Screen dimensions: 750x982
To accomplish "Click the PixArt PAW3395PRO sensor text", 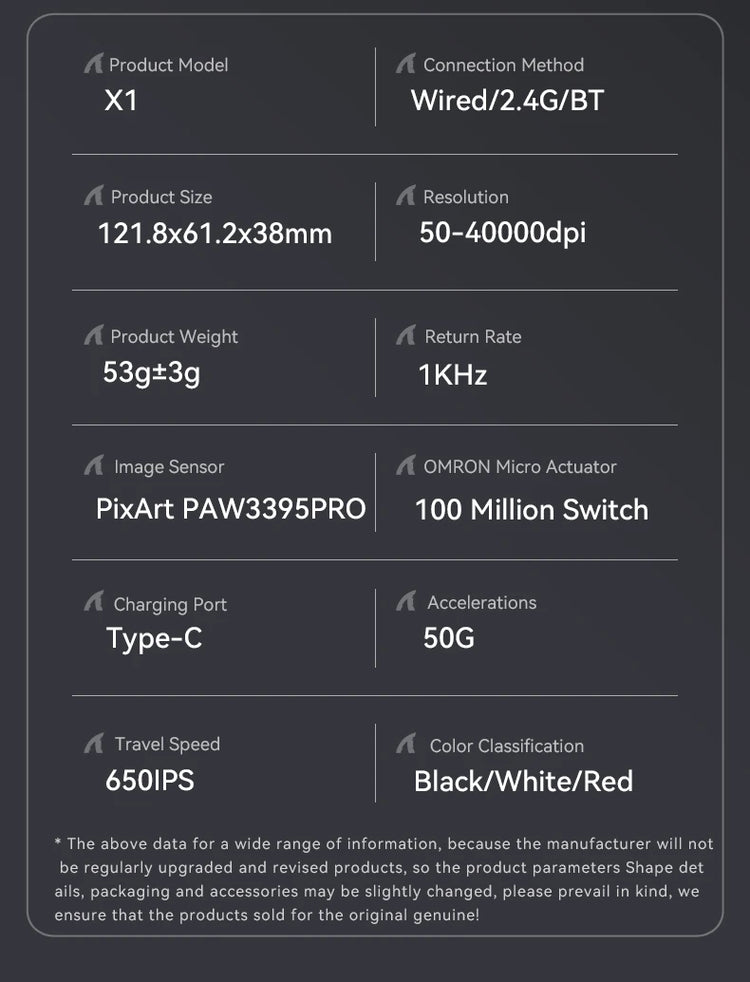I will (231, 508).
